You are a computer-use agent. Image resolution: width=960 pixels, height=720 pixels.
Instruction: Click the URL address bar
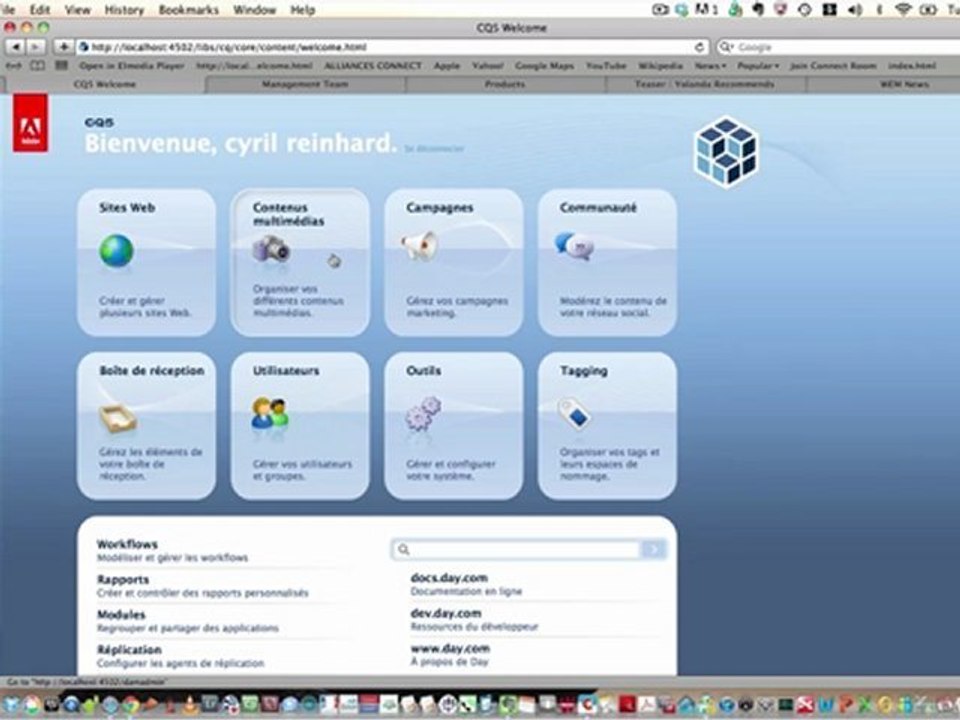392,47
